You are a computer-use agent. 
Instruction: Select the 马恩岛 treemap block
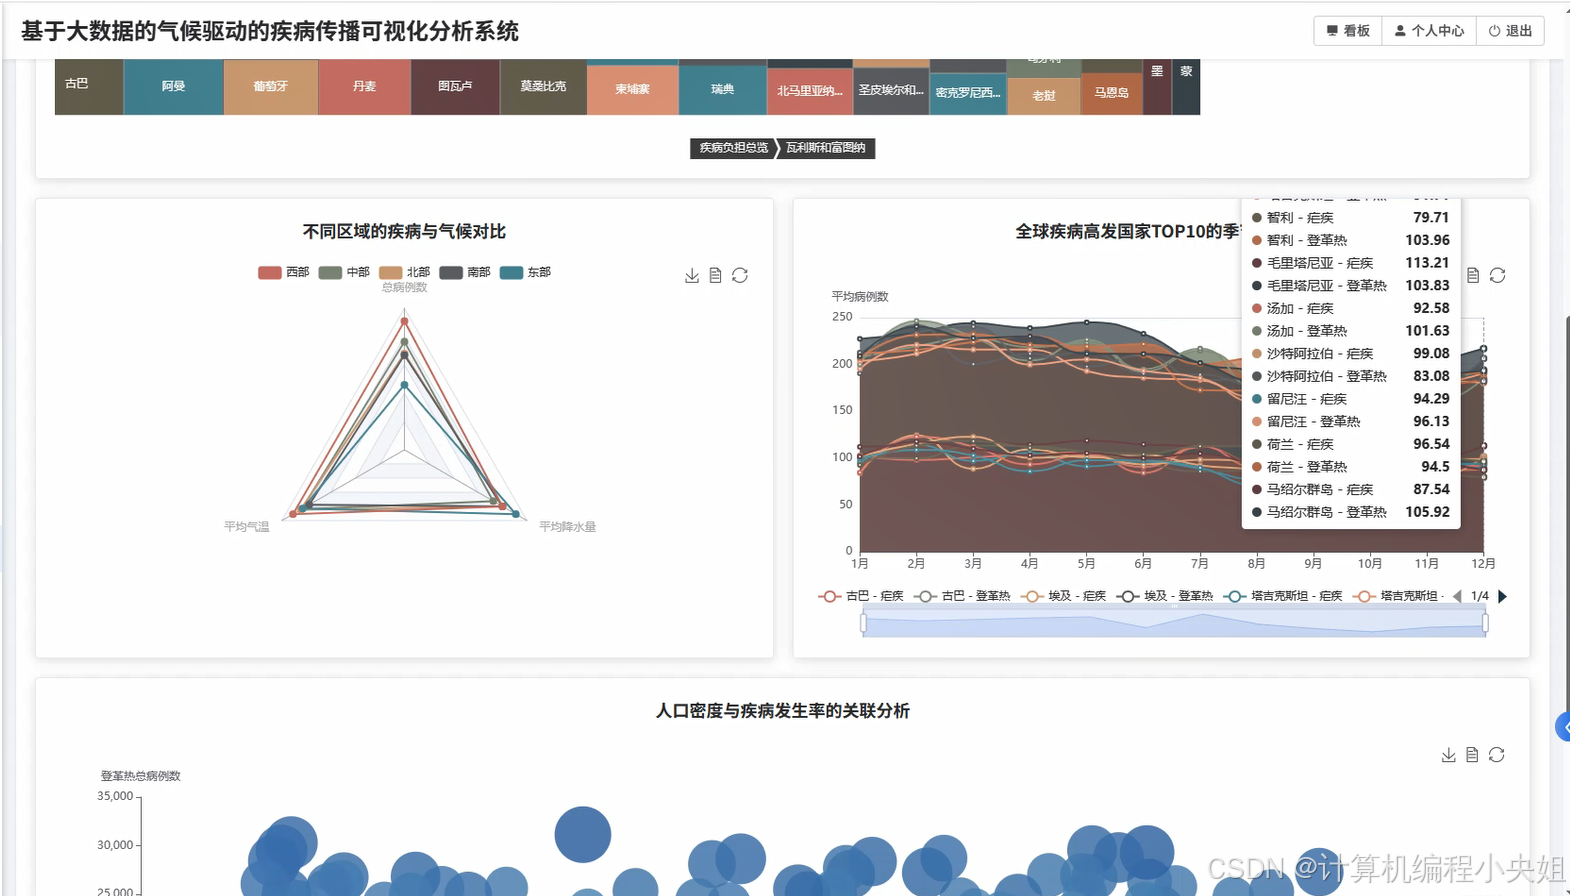[1112, 93]
